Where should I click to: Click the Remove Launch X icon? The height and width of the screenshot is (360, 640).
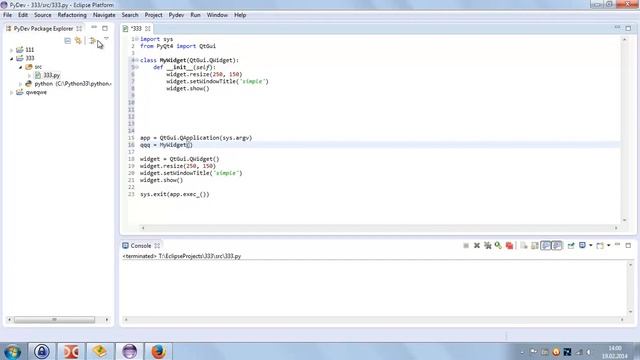476,246
